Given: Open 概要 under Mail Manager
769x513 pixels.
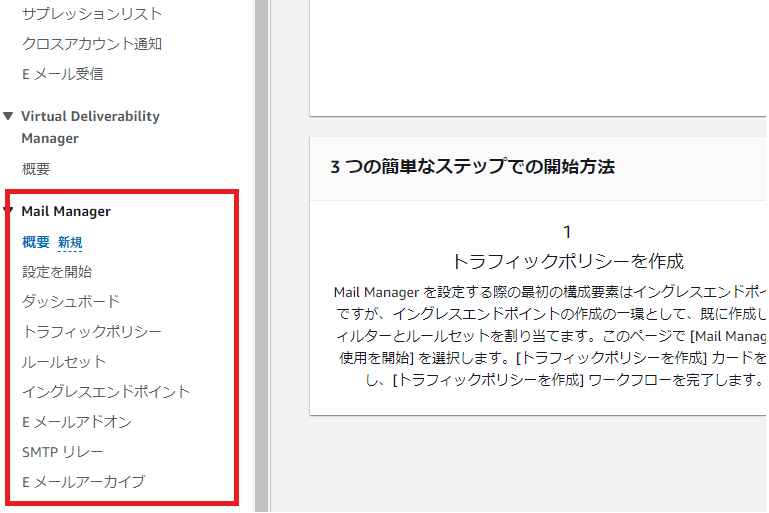Looking at the screenshot, I should (36, 242).
